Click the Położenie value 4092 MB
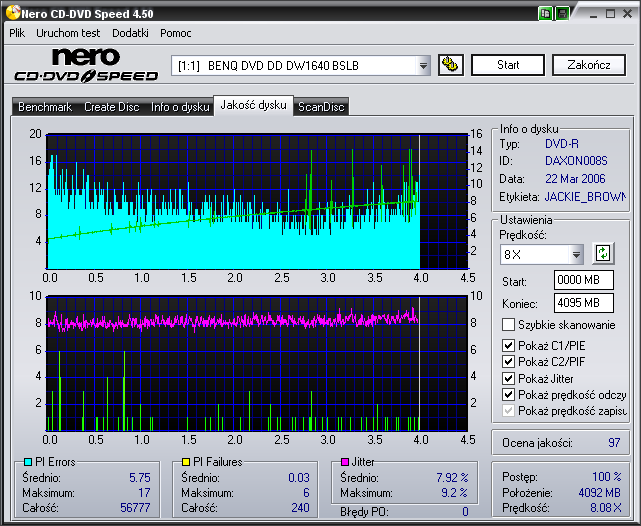Screen dimensions: 641x526 coord(599,492)
